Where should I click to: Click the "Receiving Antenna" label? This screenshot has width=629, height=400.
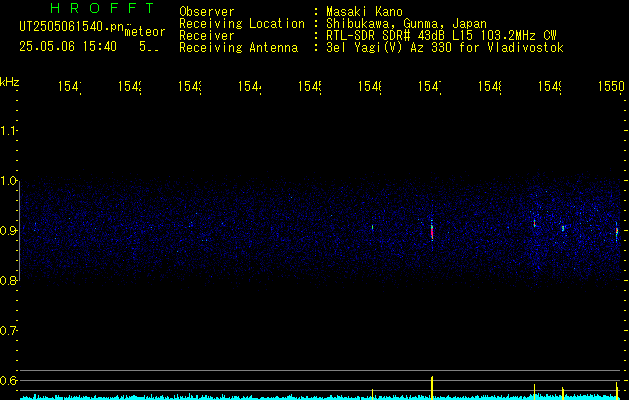(x=238, y=48)
